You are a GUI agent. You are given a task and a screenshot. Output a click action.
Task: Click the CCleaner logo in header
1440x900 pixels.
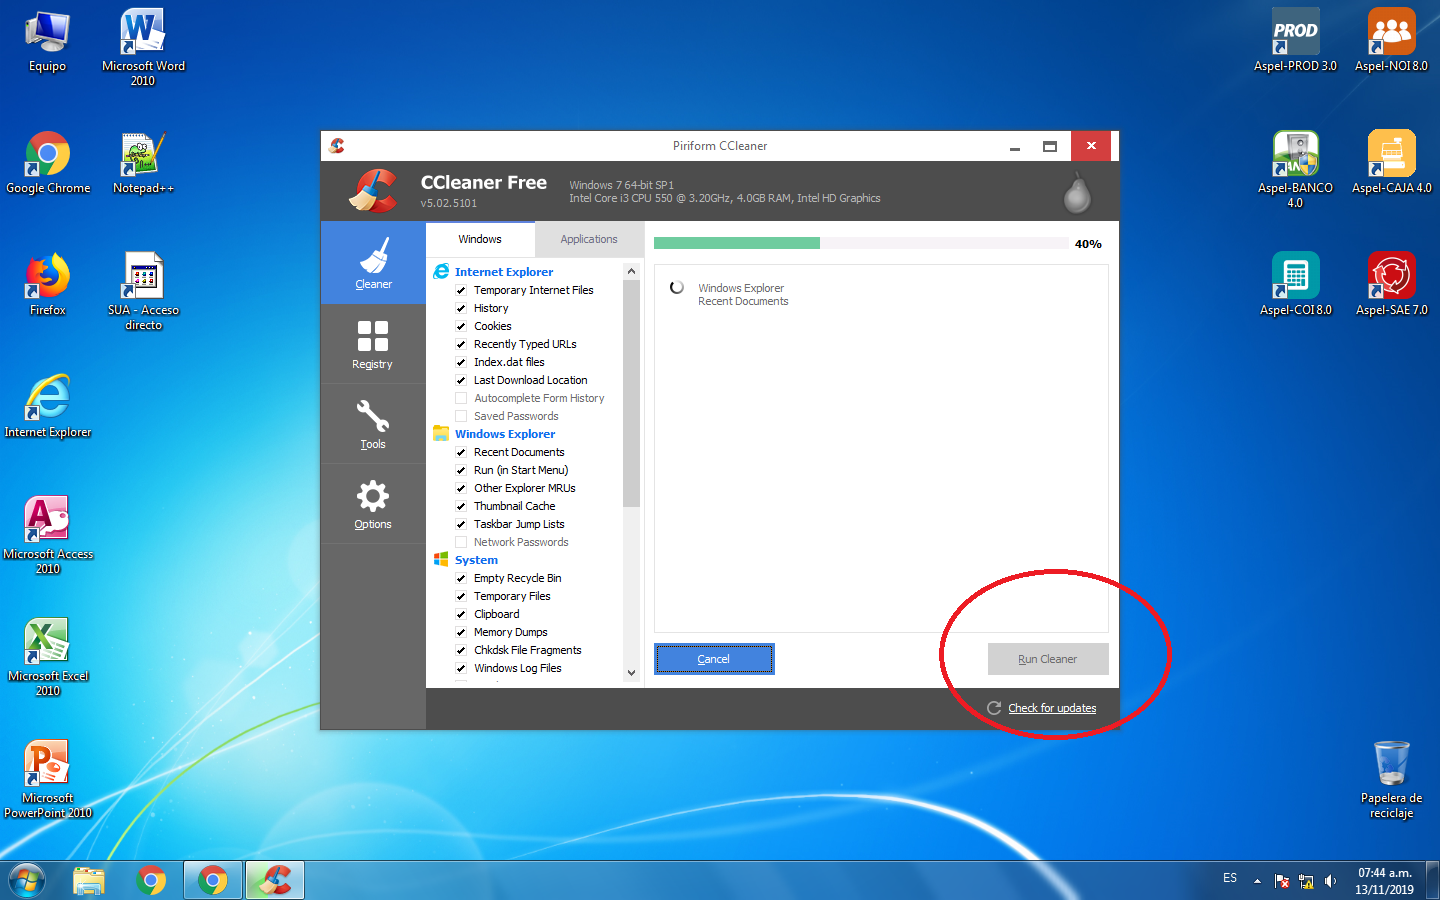tap(373, 190)
